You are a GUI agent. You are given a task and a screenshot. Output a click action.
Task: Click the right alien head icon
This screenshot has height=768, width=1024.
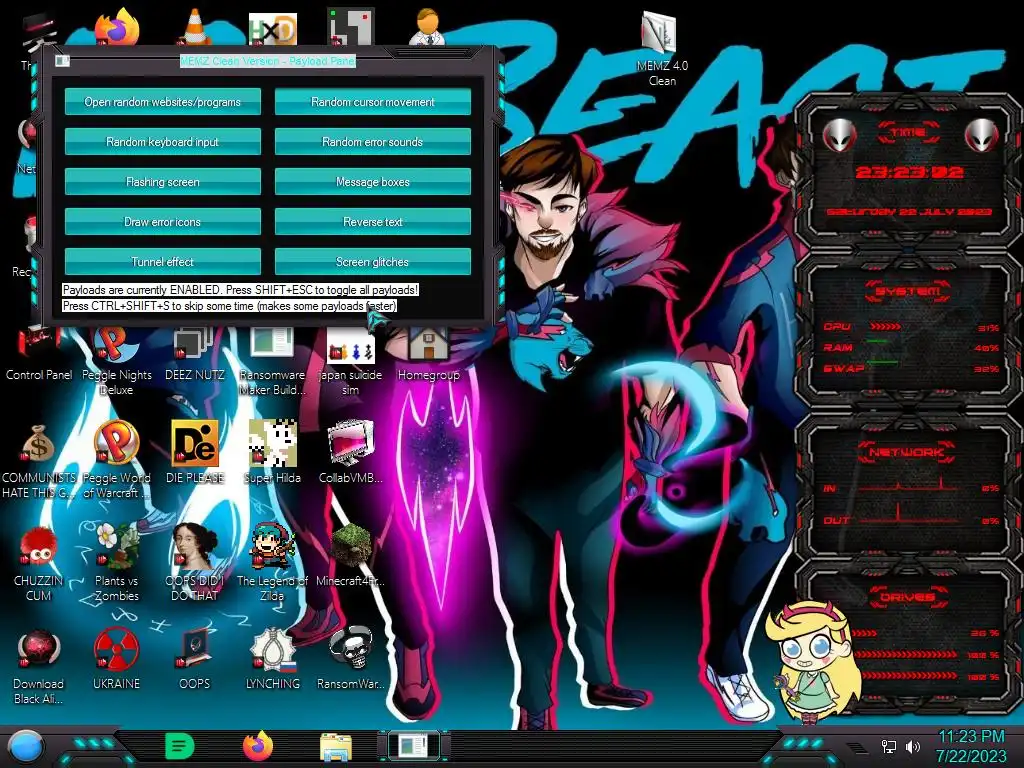(980, 135)
